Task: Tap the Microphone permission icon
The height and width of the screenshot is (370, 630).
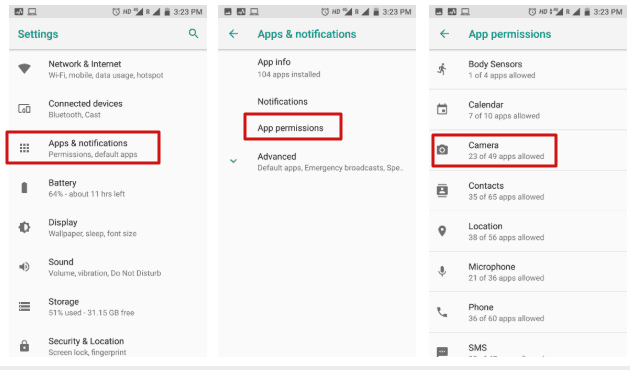Action: pyautogui.click(x=442, y=272)
